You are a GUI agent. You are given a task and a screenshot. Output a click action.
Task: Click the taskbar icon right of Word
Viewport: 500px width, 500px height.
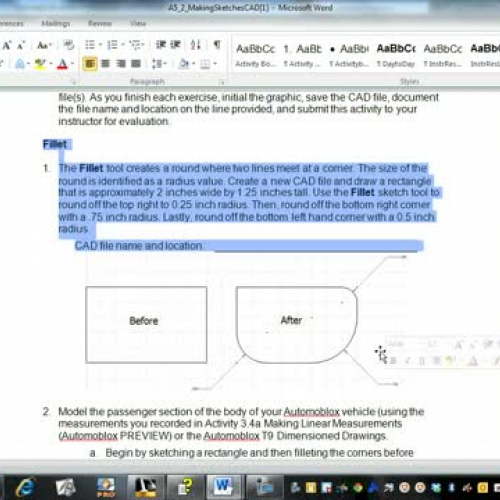tap(265, 488)
